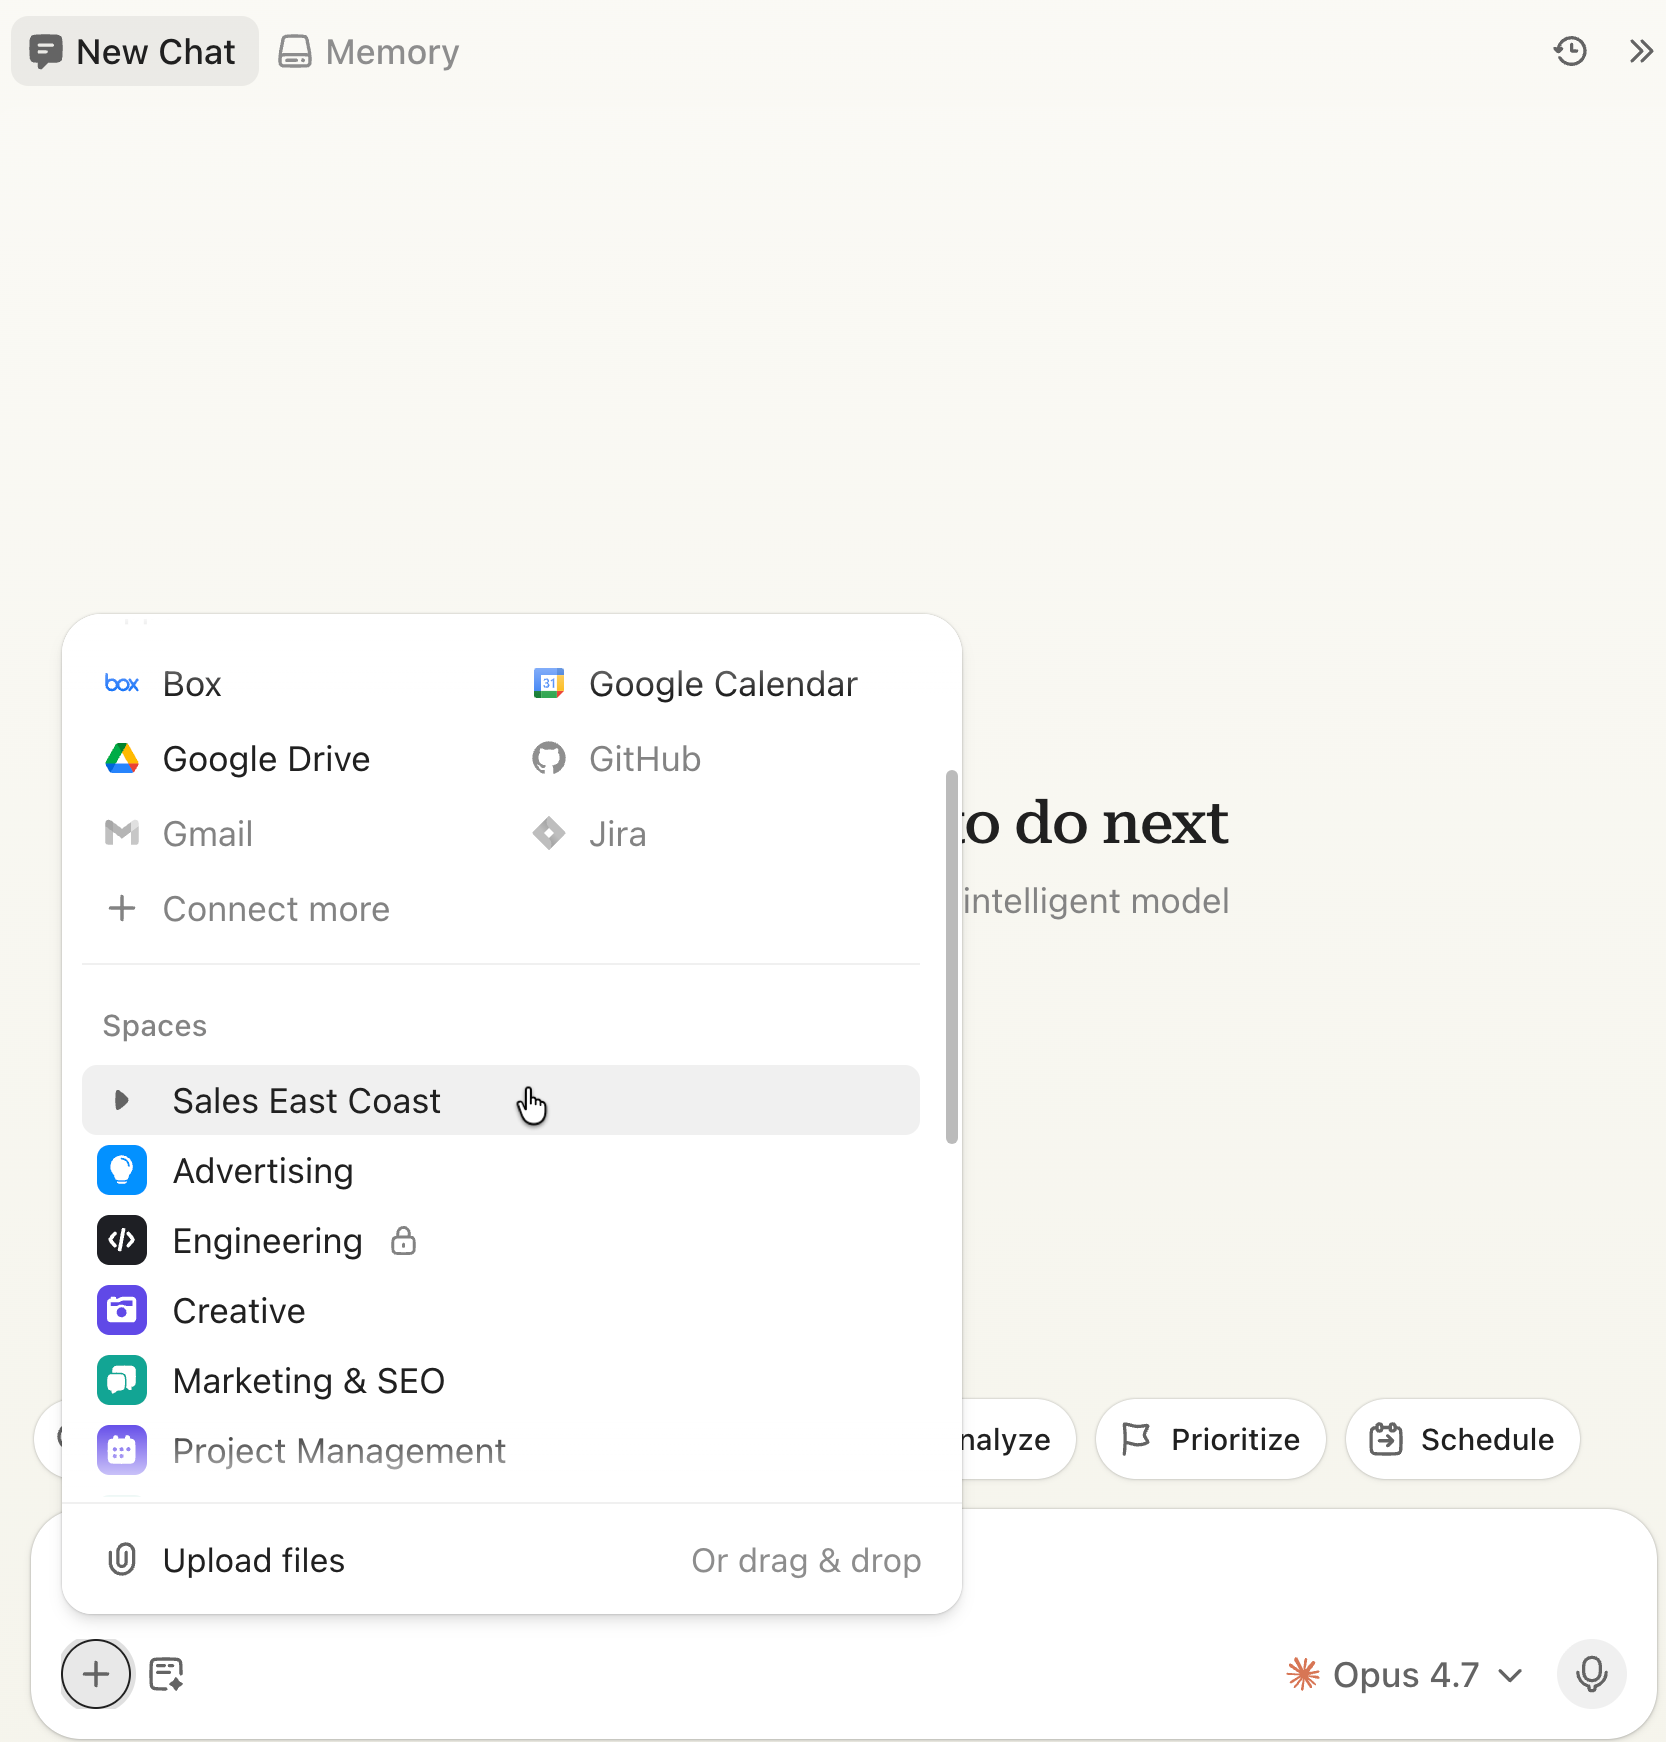Click the "Or drag & drop" hint text
This screenshot has width=1666, height=1742.
[x=806, y=1560]
